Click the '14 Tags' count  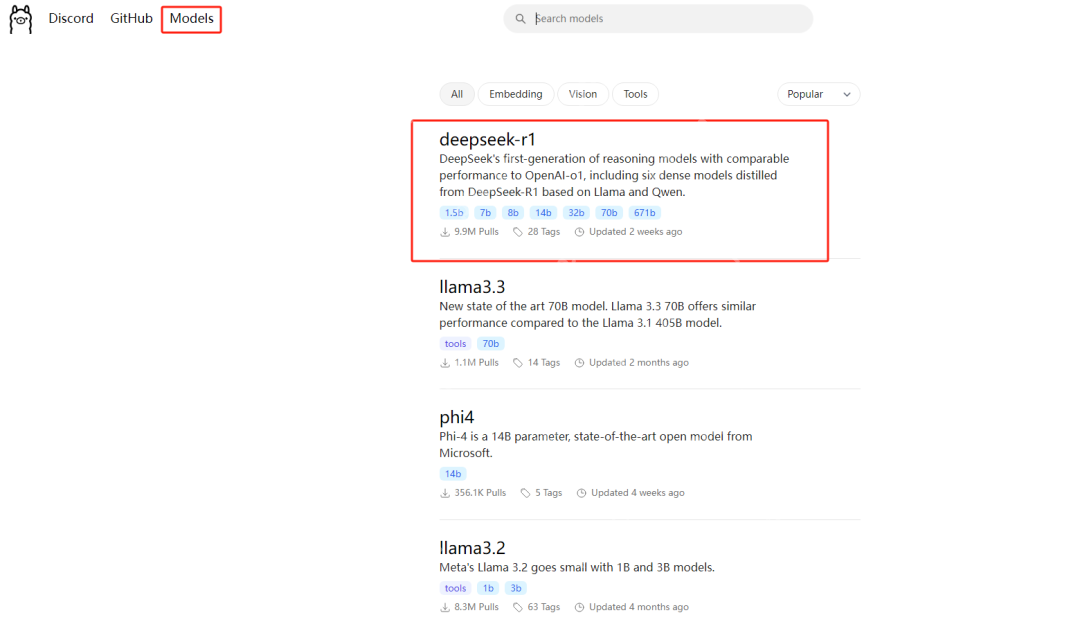pyautogui.click(x=544, y=363)
